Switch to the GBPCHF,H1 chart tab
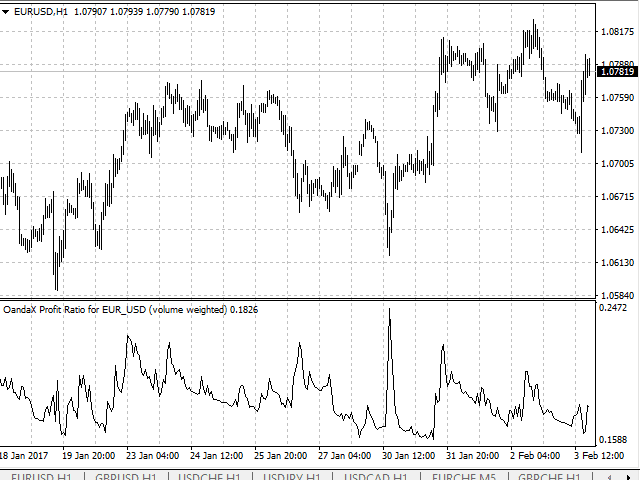The height and width of the screenshot is (480, 640). click(549, 476)
